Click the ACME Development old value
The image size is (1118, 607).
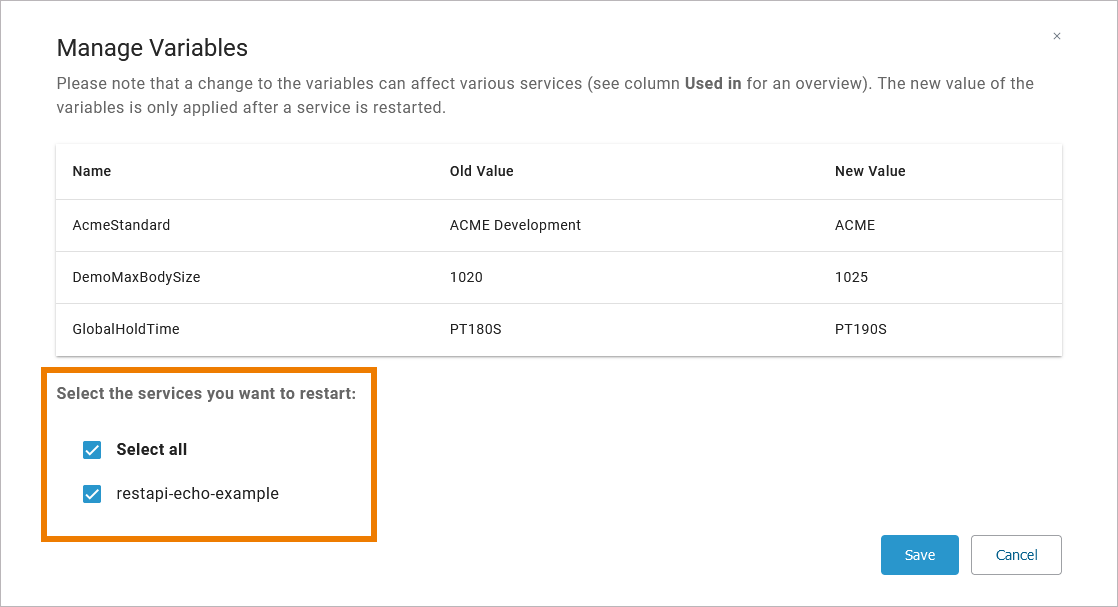515,225
